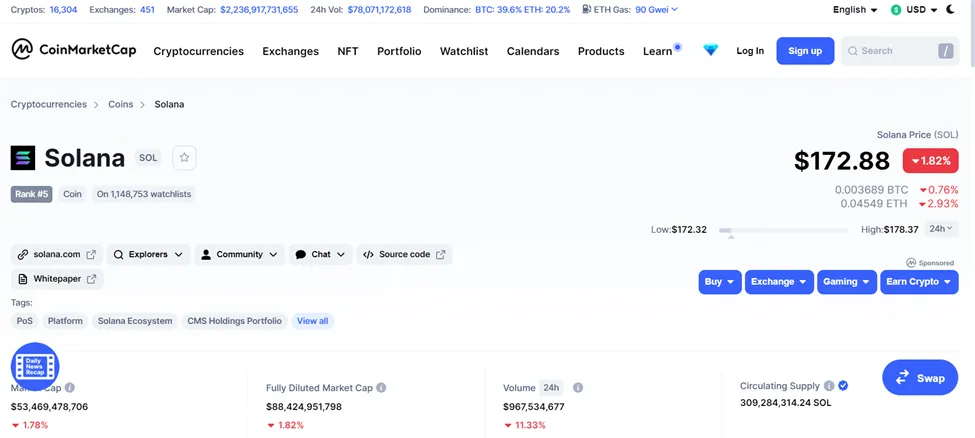The width and height of the screenshot is (975, 438).
Task: Open the solana.com website link
Action: click(57, 254)
